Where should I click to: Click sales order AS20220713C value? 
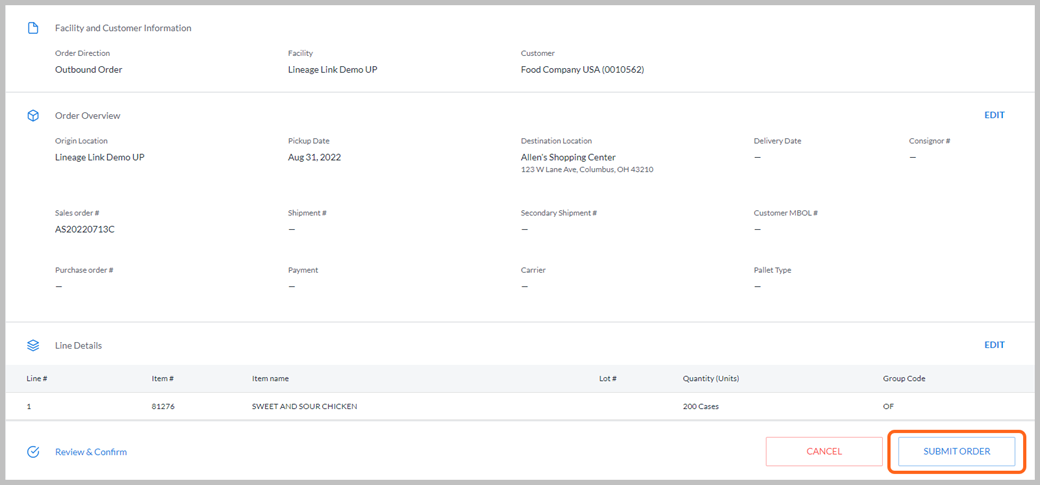[x=85, y=229]
